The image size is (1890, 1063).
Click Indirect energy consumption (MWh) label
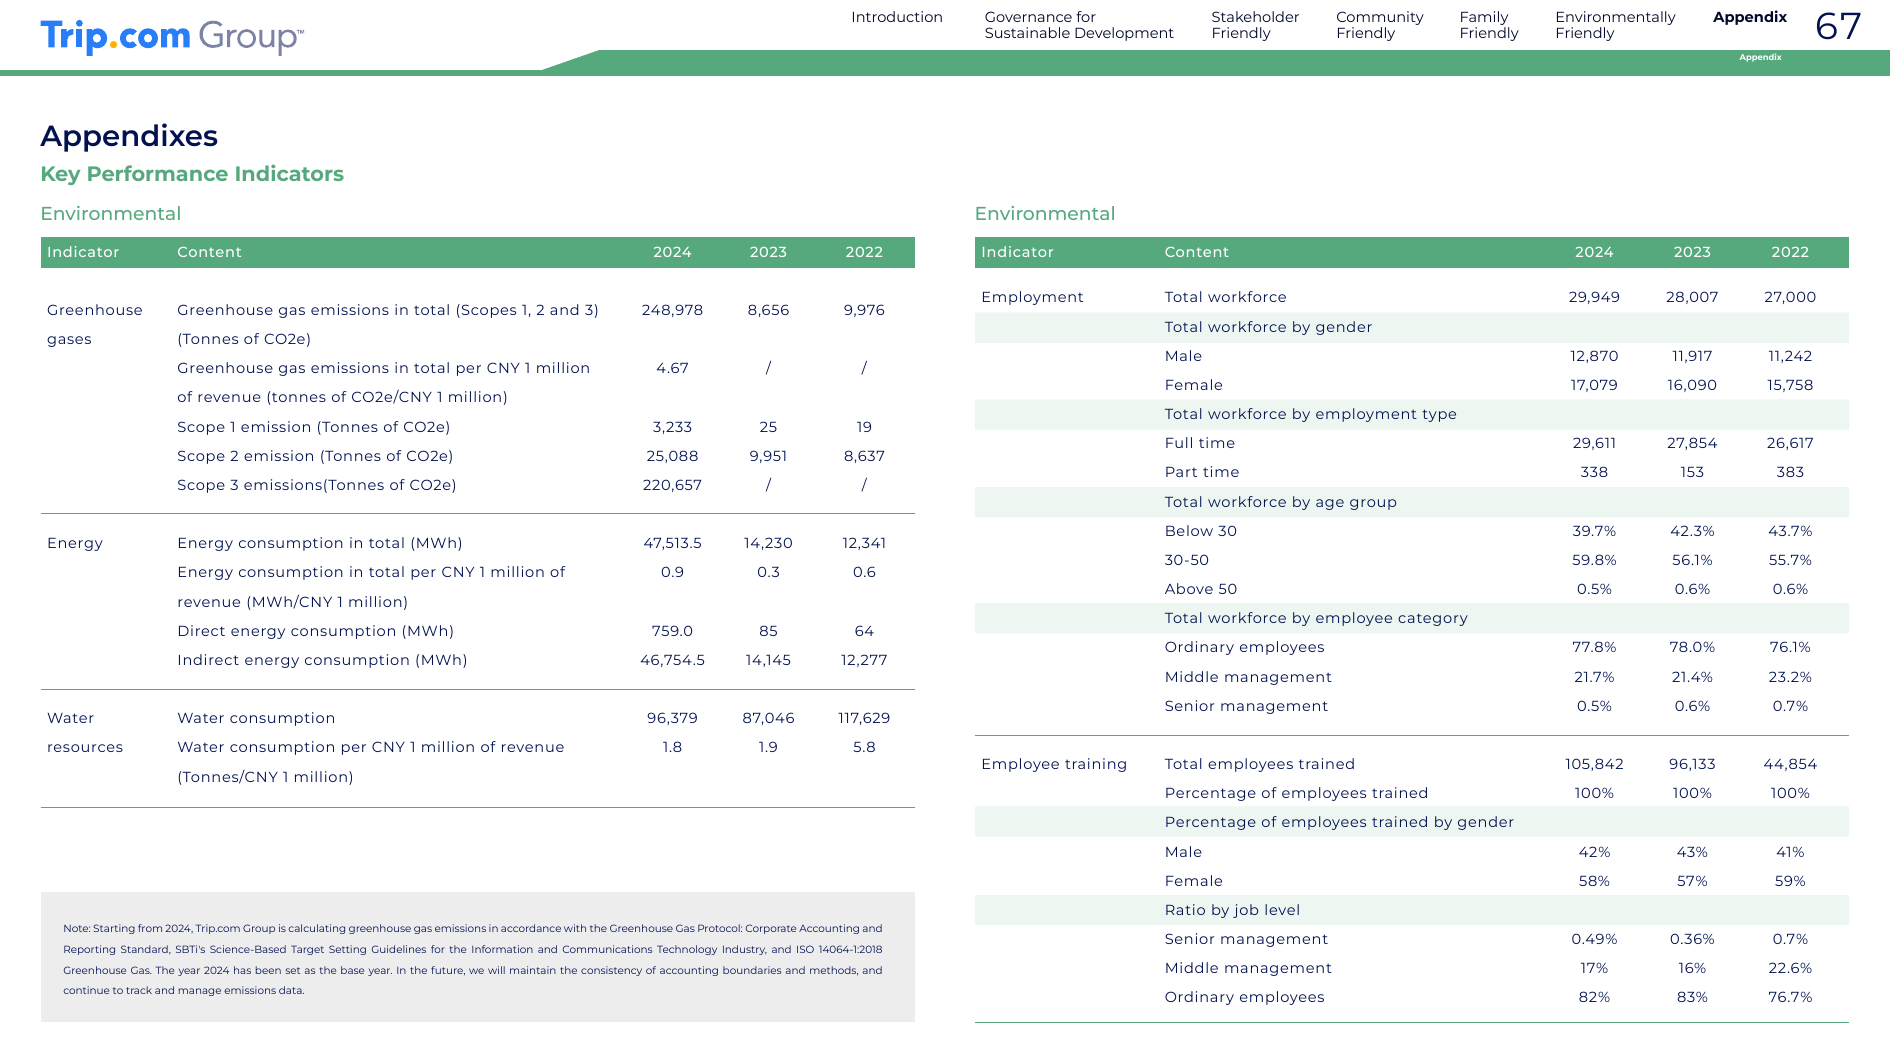(x=322, y=660)
